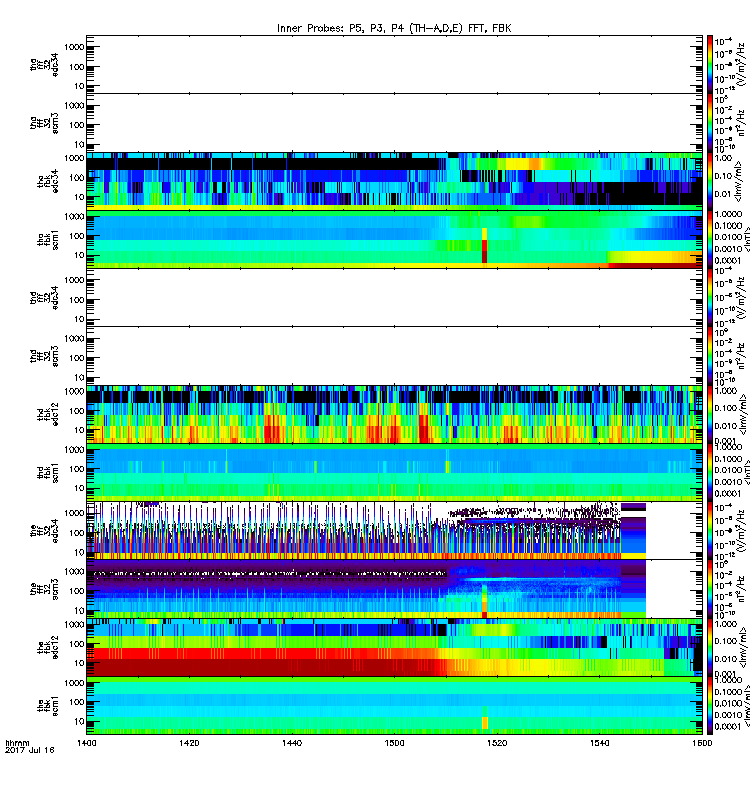Image resolution: width=750 pixels, height=800 pixels.
Task: Click the 1500 time axis label
Action: (394, 743)
